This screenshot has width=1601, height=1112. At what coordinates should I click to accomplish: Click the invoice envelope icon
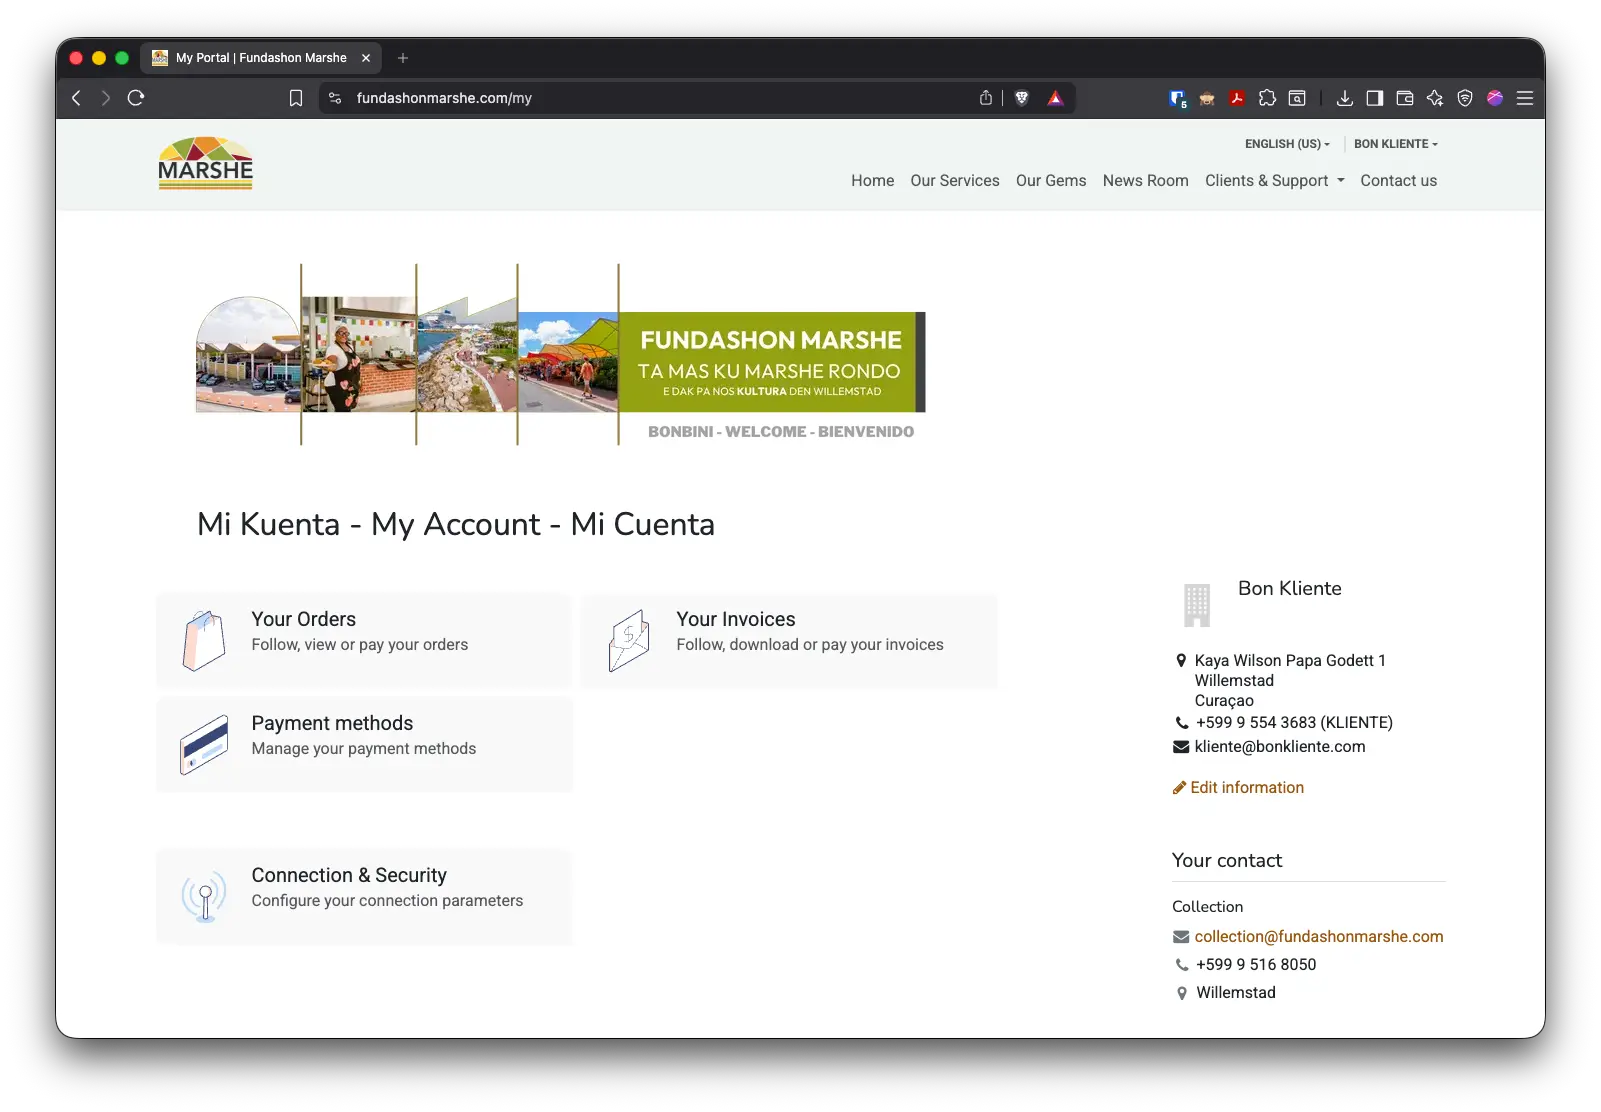629,640
